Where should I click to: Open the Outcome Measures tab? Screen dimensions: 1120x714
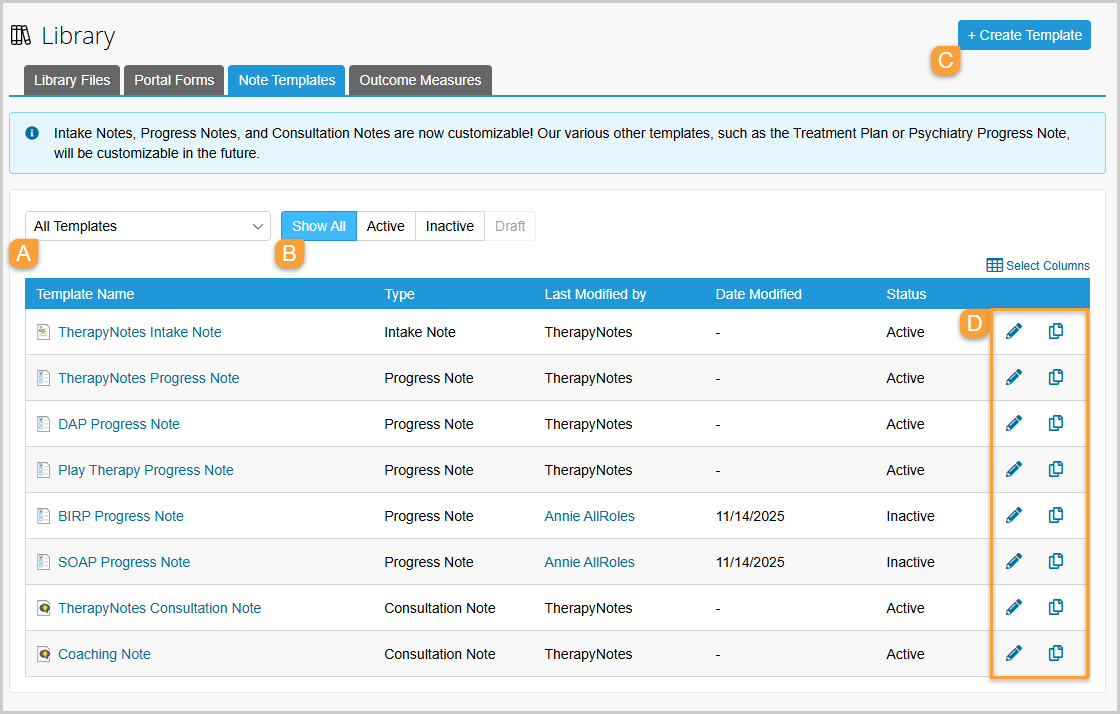pos(420,80)
